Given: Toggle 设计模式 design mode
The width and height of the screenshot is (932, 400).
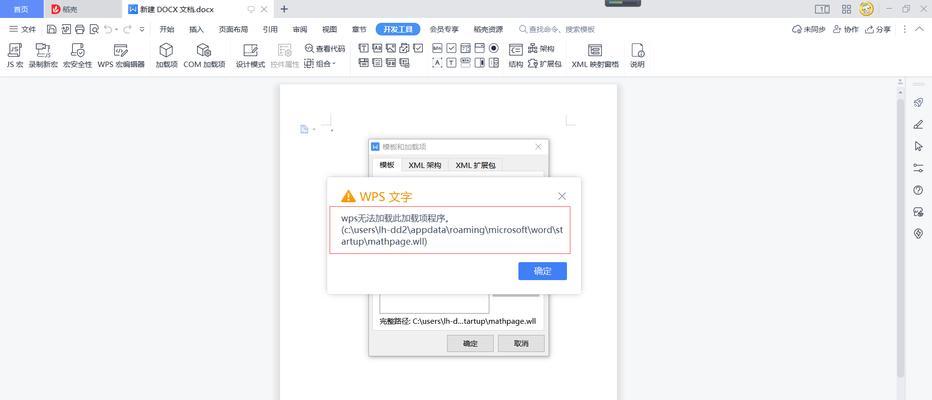Looking at the screenshot, I should click(250, 56).
